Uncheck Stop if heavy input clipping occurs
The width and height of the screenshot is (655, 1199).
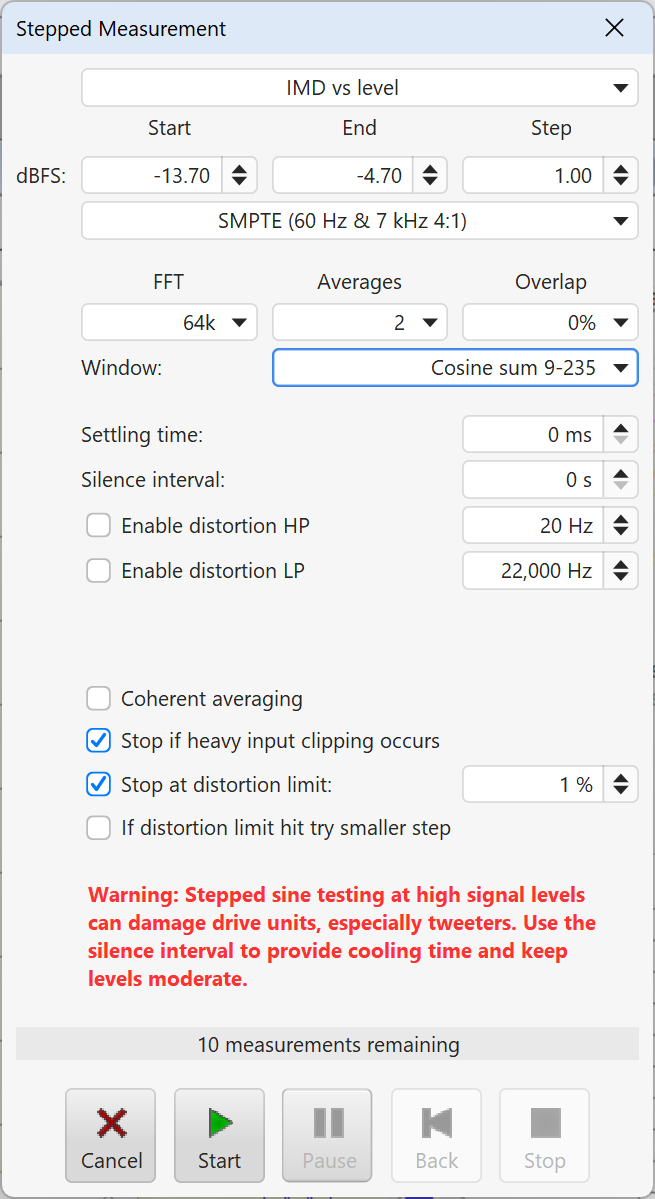point(99,741)
